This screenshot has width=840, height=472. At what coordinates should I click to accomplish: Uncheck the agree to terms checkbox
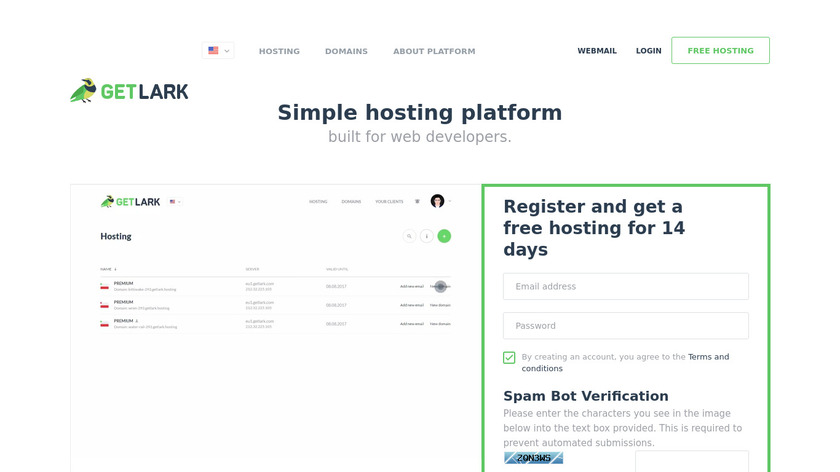coord(509,357)
